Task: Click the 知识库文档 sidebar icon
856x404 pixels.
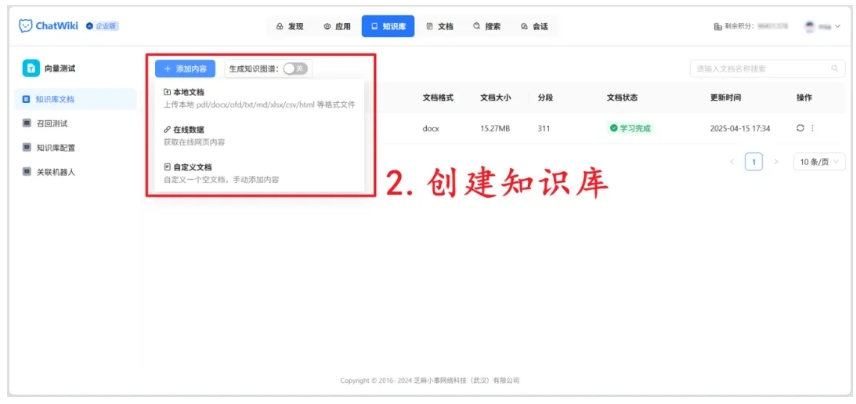Action: click(x=26, y=99)
